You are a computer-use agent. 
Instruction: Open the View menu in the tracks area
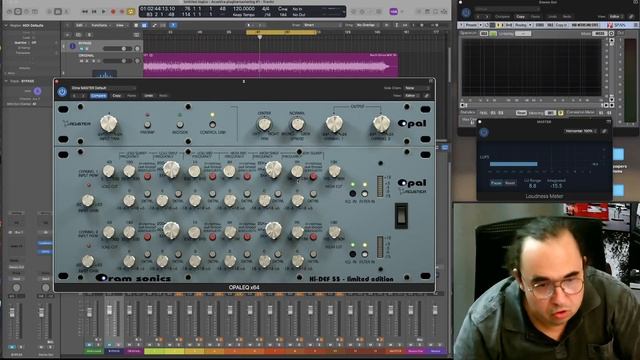[121, 25]
